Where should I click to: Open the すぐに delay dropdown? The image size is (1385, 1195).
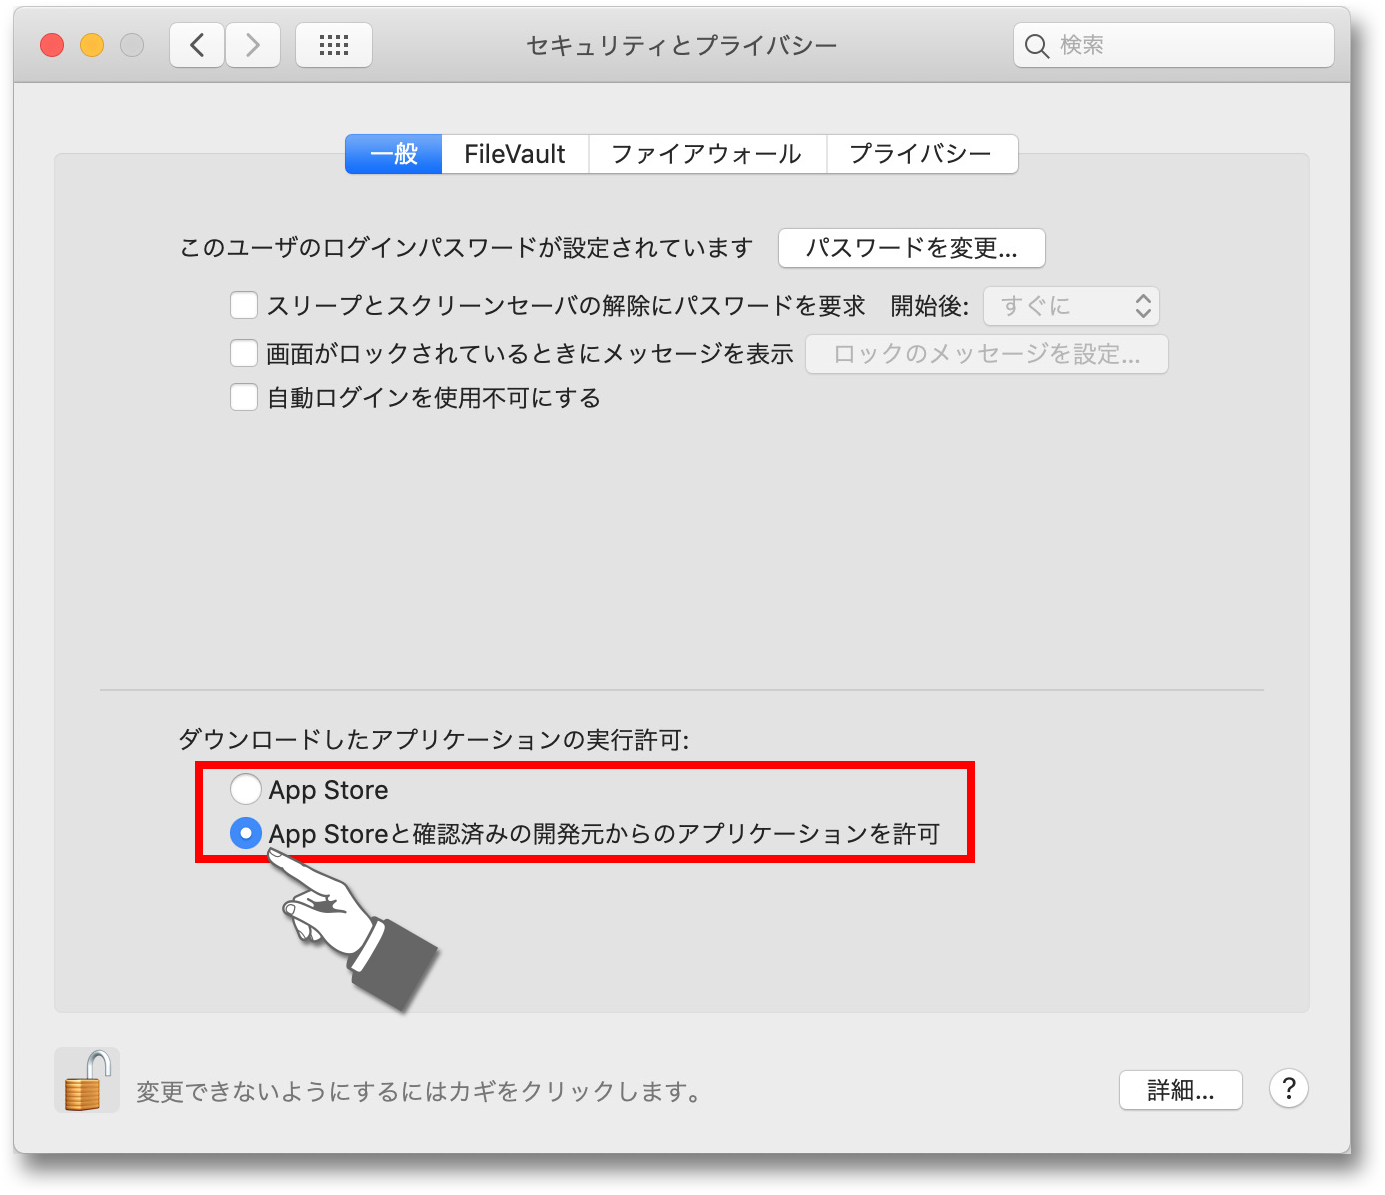click(x=1071, y=306)
